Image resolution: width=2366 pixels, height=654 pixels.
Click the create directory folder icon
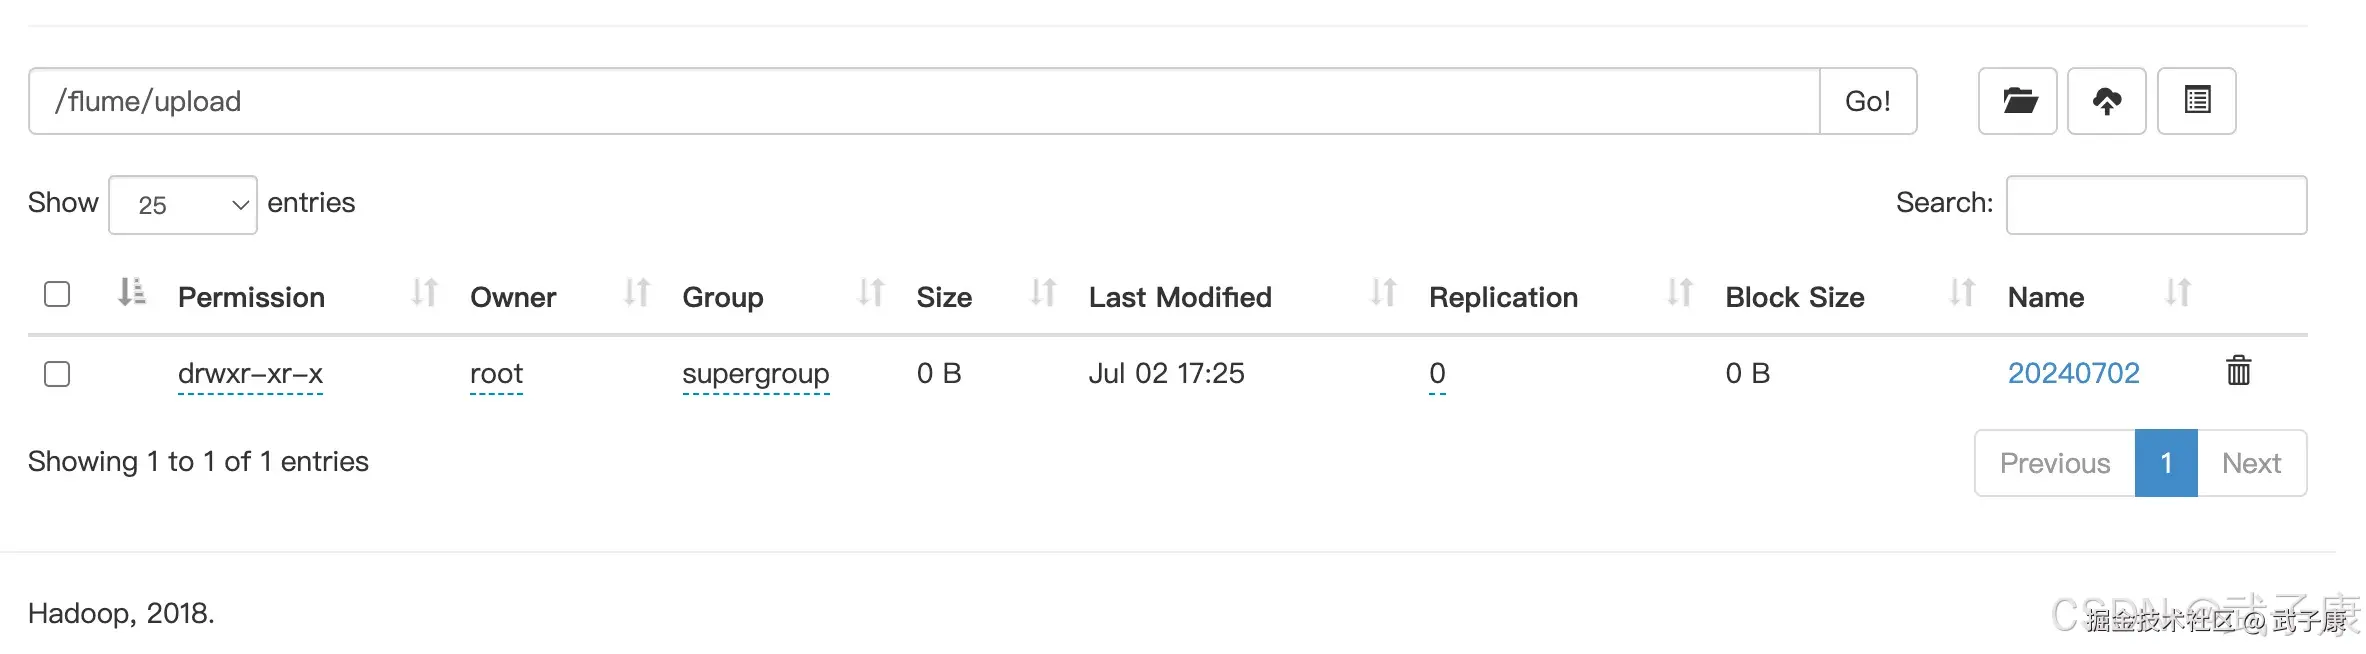[2017, 101]
